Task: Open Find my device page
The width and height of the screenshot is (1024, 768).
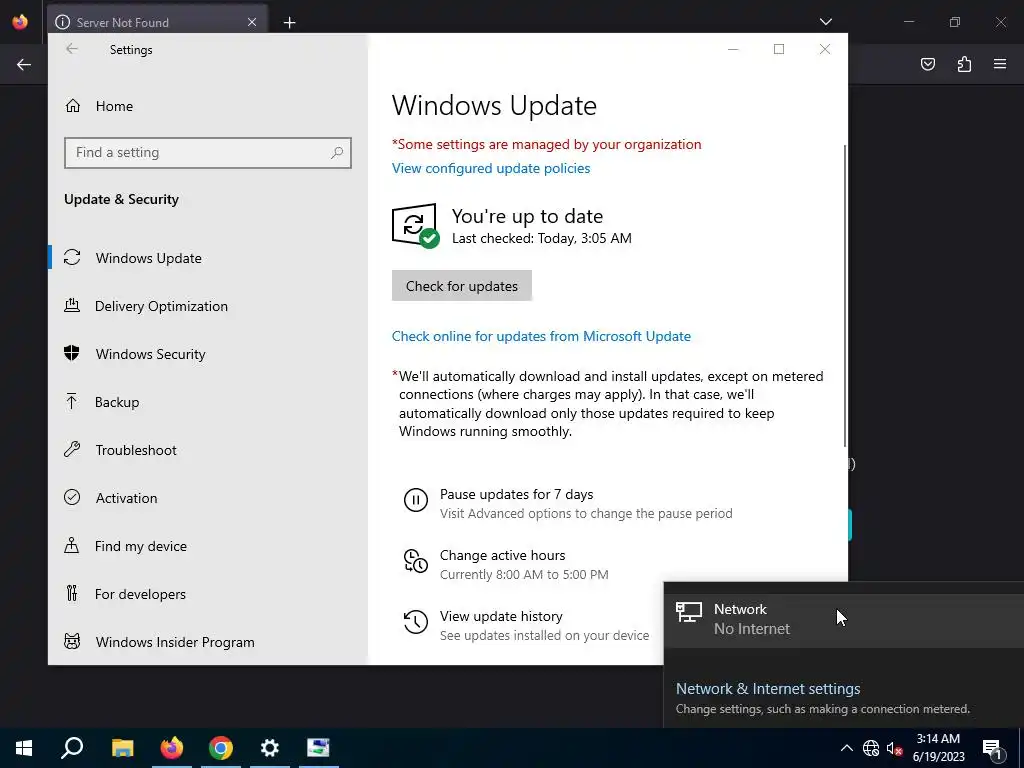Action: [140, 546]
